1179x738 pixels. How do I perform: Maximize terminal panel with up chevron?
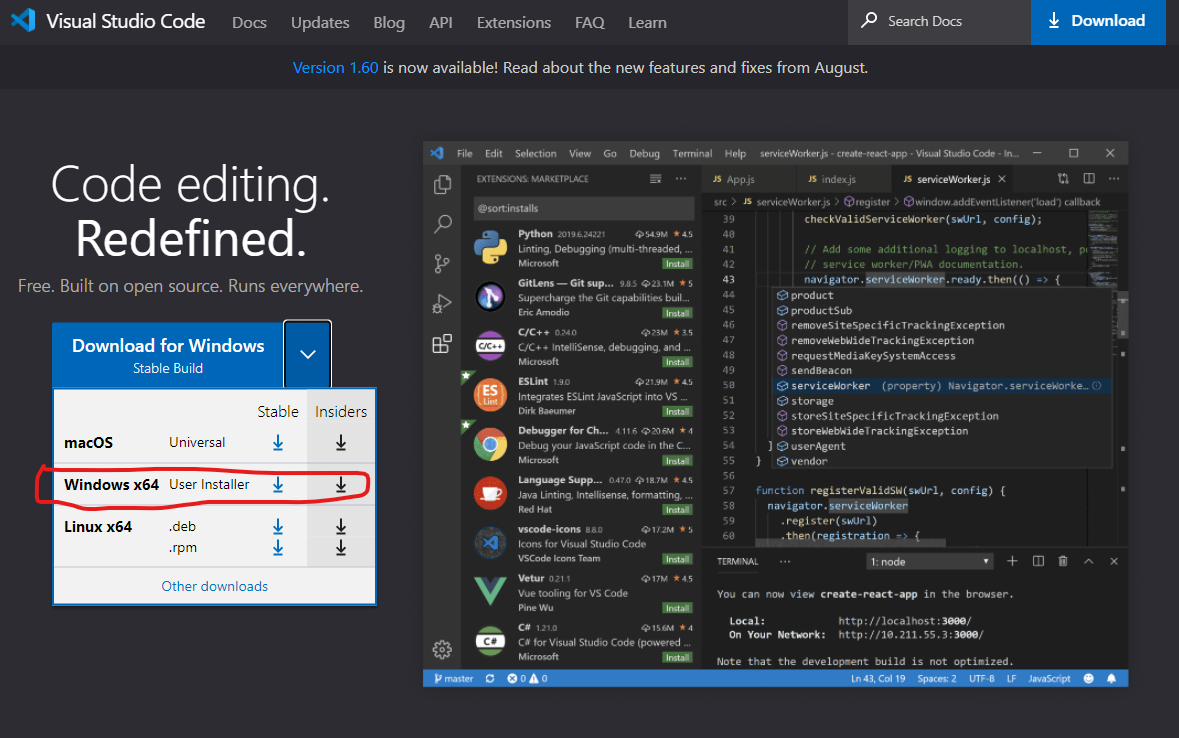click(x=1089, y=561)
